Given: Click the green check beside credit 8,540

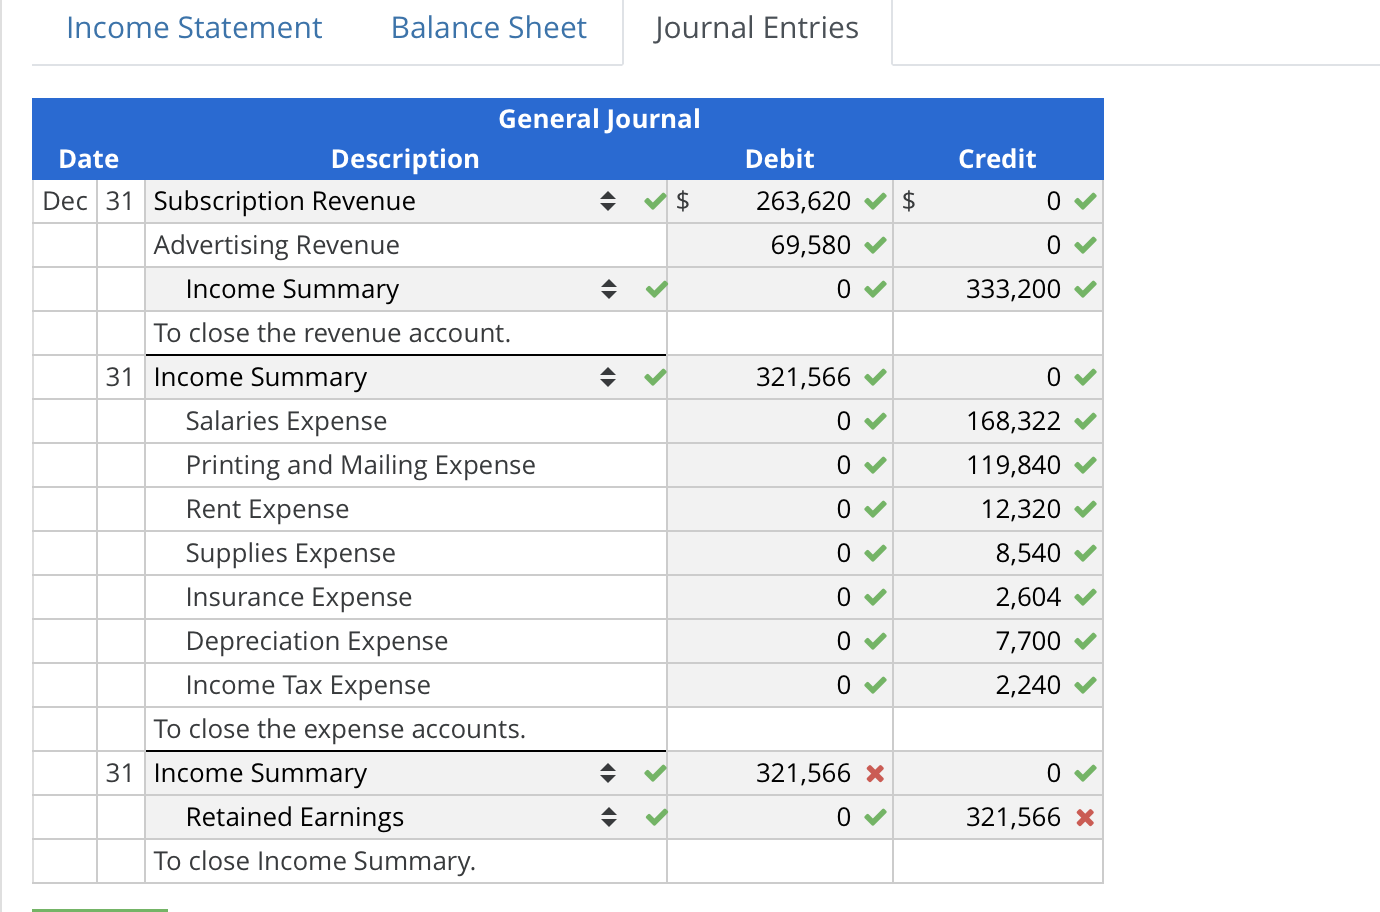Looking at the screenshot, I should [x=1085, y=553].
